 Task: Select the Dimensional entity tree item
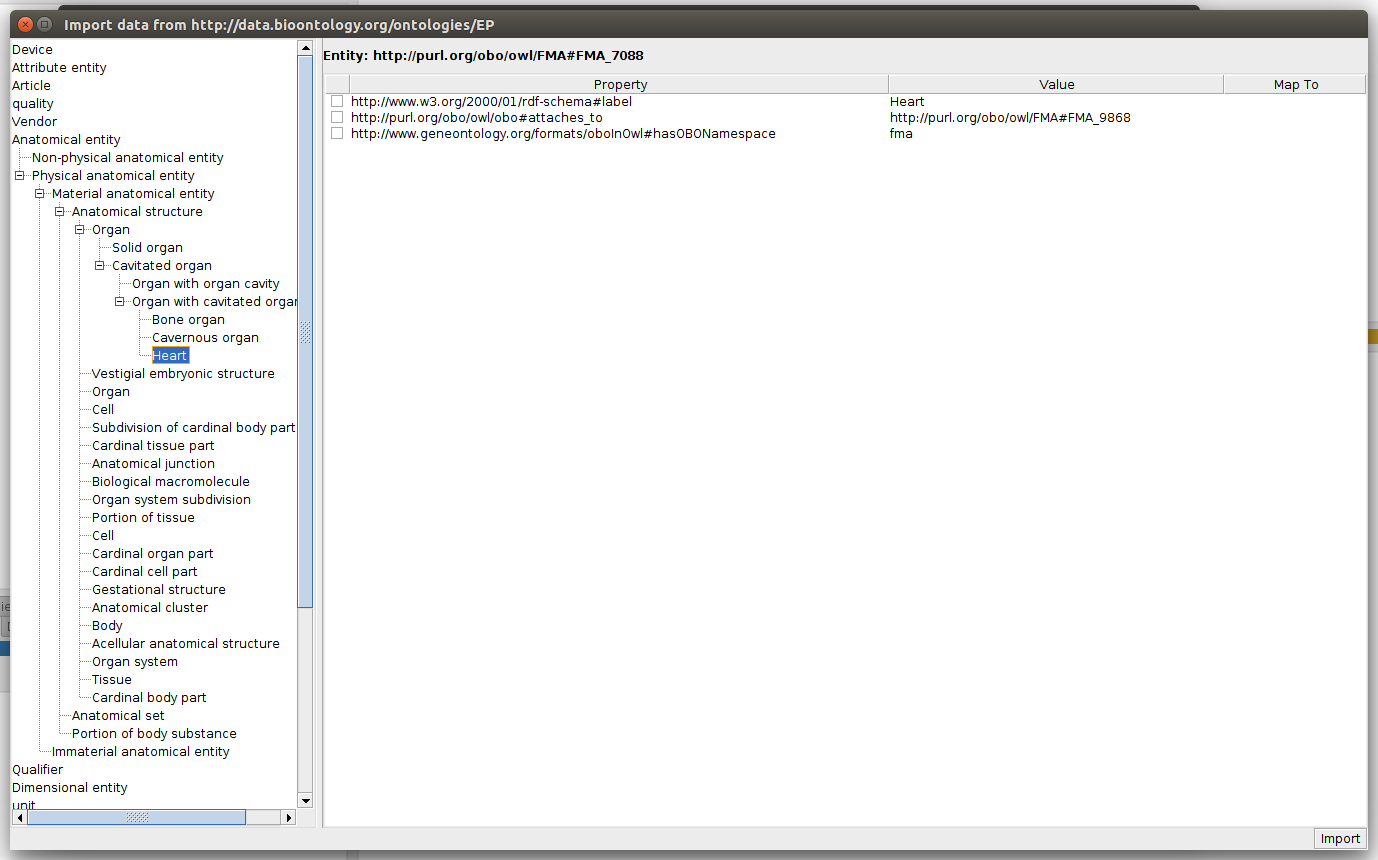point(69,787)
